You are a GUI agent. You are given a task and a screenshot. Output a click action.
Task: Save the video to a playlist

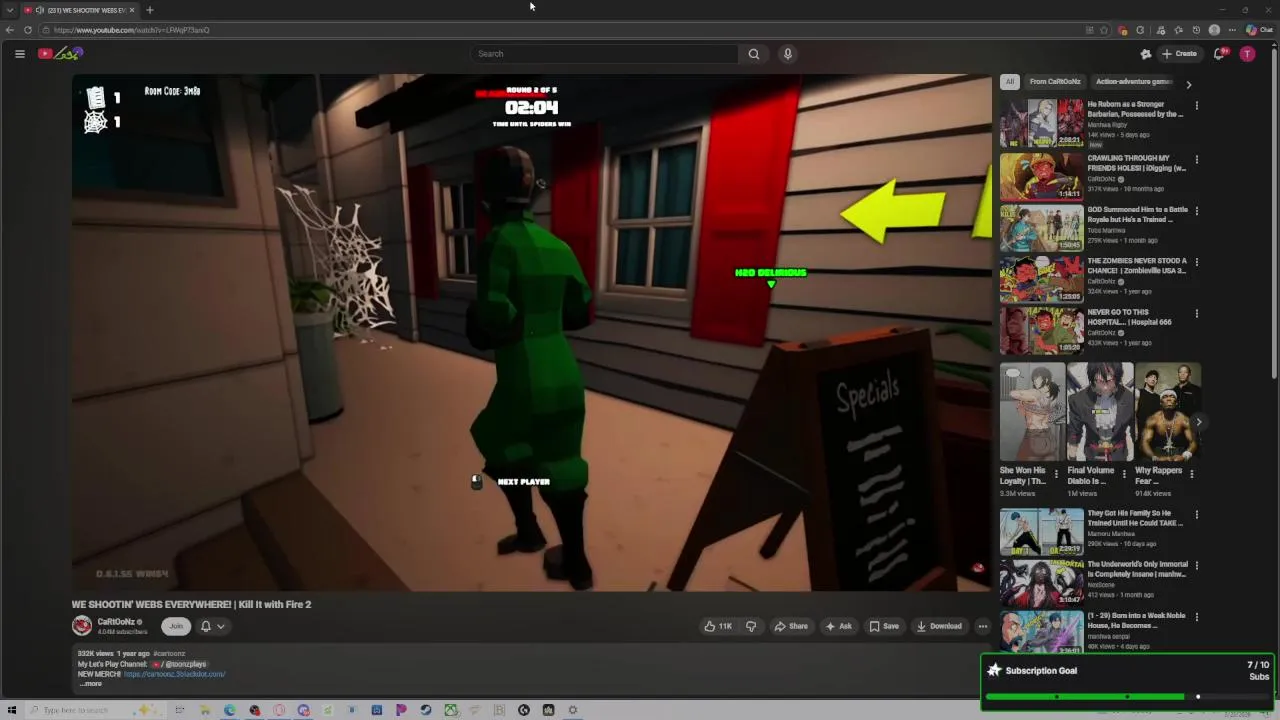click(x=884, y=626)
